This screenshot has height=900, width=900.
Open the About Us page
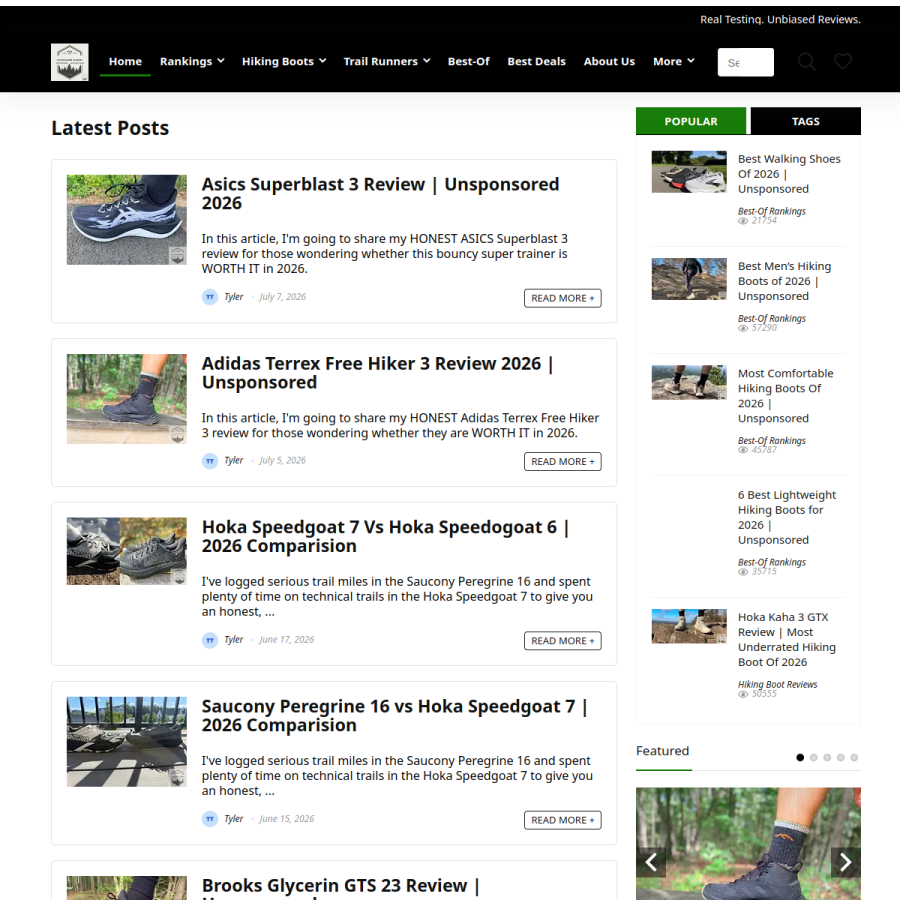click(x=609, y=61)
